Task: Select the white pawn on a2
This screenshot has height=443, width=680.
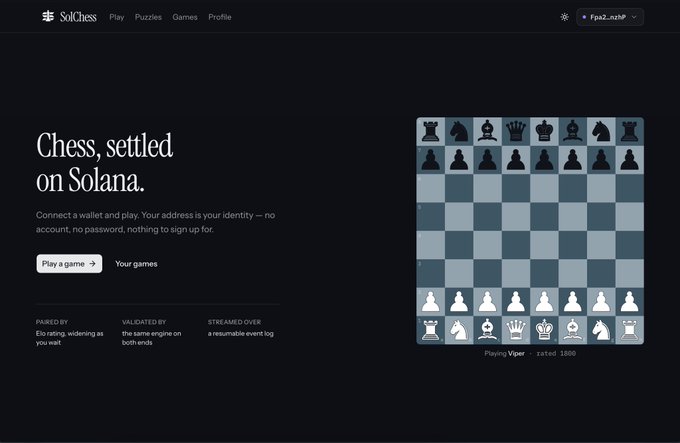Action: [431, 302]
